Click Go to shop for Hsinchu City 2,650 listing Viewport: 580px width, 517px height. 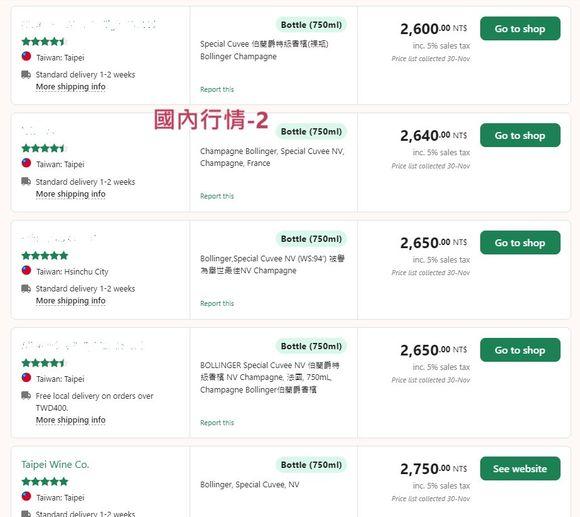coord(520,243)
